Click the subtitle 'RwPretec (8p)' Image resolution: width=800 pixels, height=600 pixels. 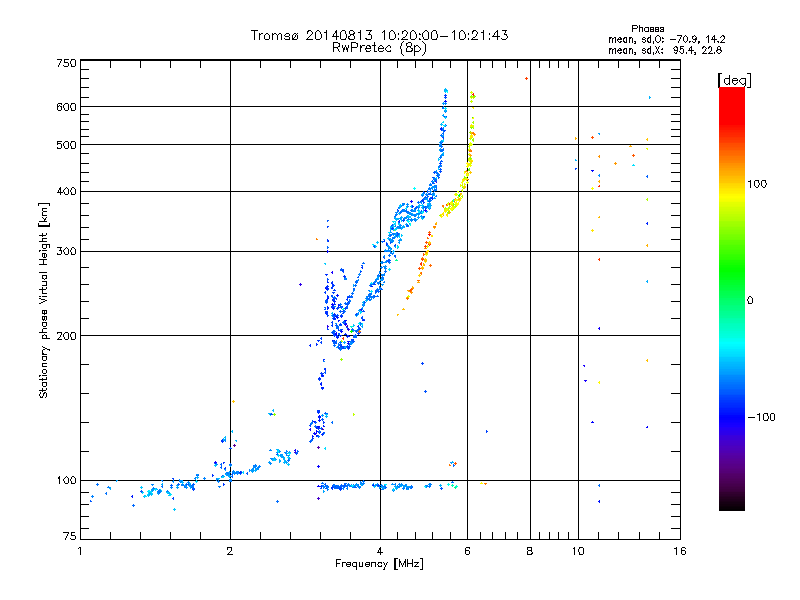pyautogui.click(x=380, y=48)
